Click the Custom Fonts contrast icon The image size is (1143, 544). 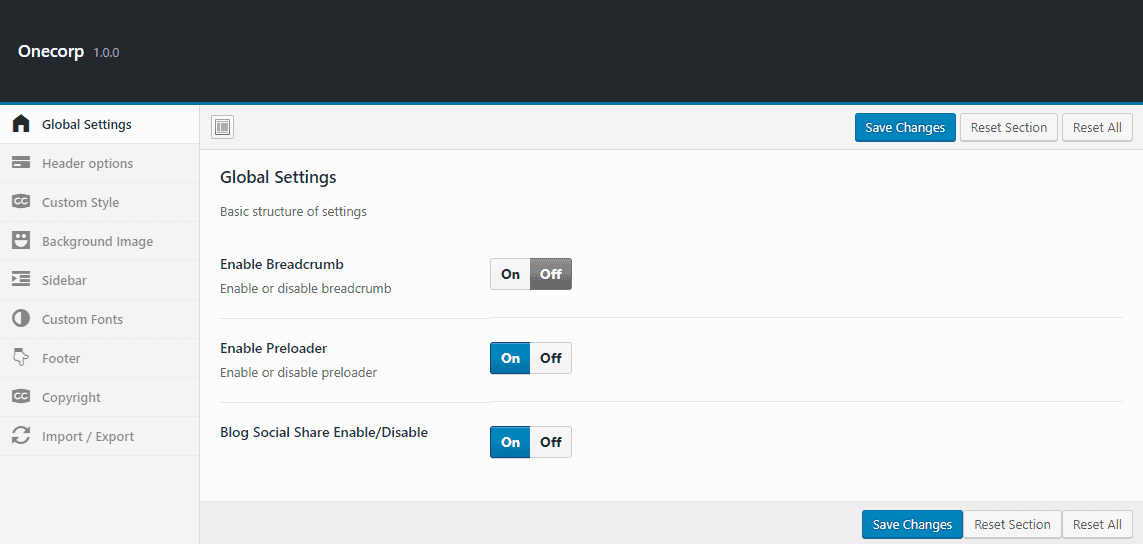click(21, 319)
